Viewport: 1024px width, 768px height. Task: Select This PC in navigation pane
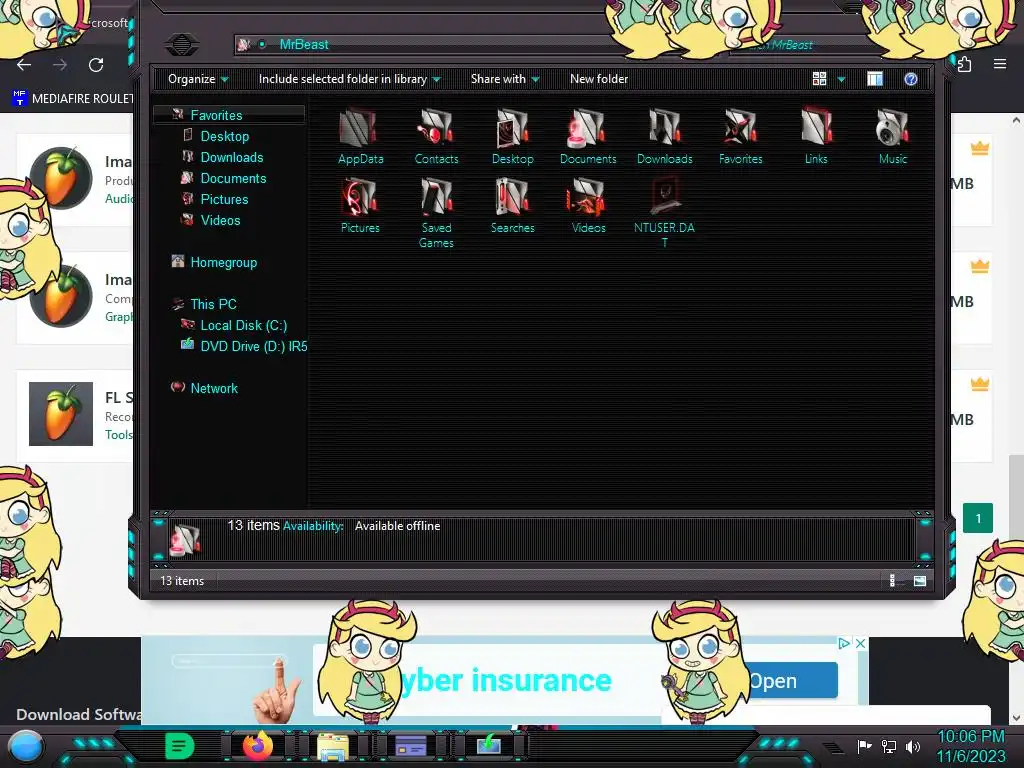pos(213,304)
